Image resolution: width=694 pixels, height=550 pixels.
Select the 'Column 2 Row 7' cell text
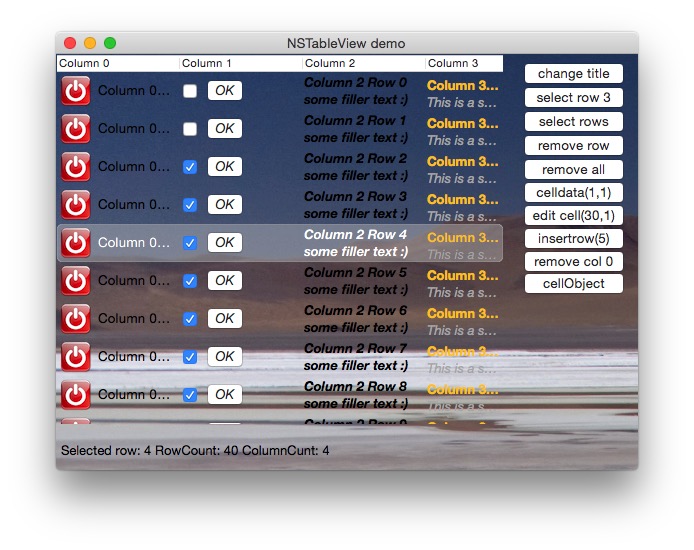coord(355,349)
